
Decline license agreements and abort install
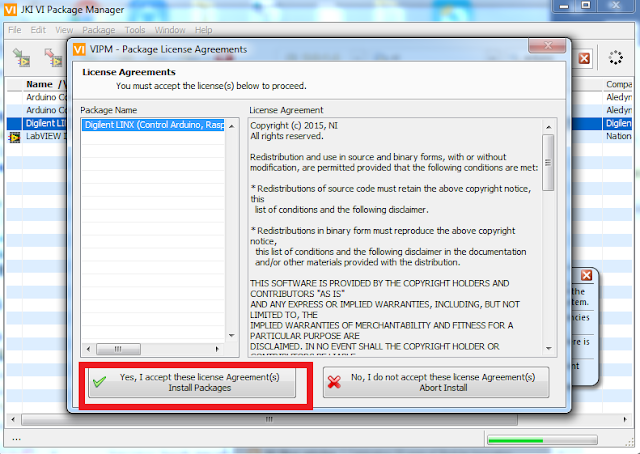coord(436,383)
